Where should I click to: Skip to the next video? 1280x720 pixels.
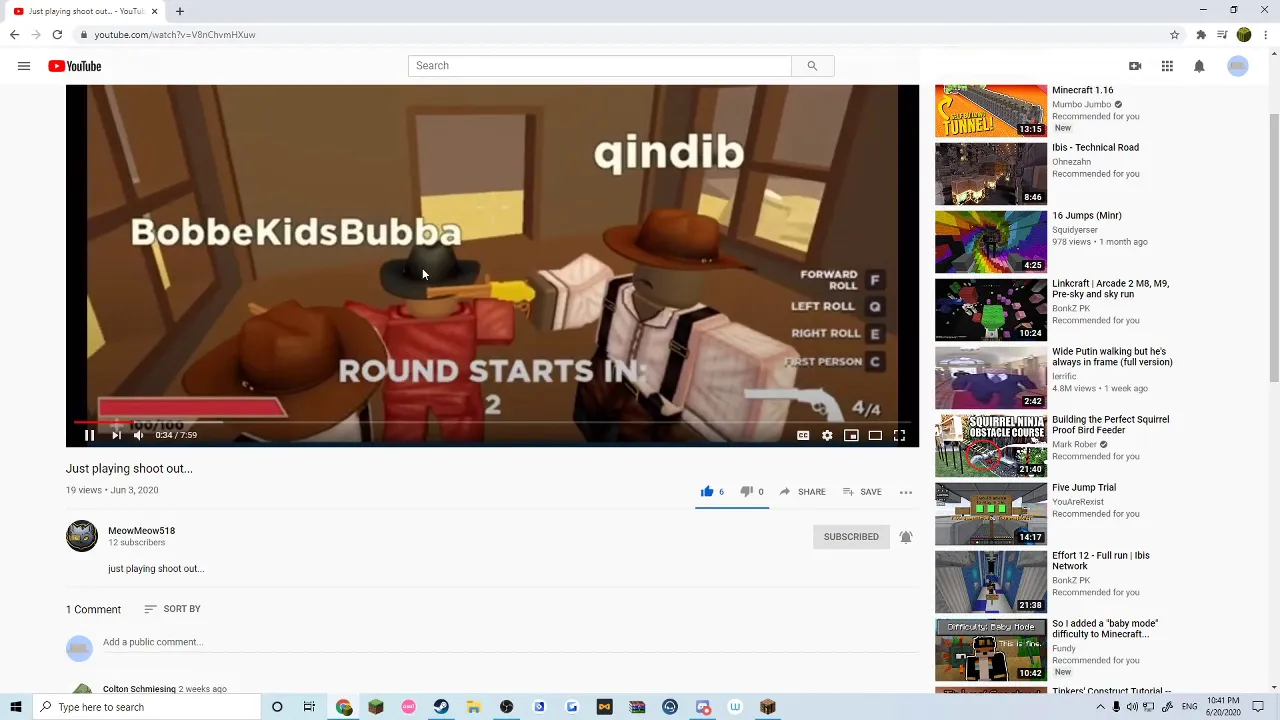116,435
